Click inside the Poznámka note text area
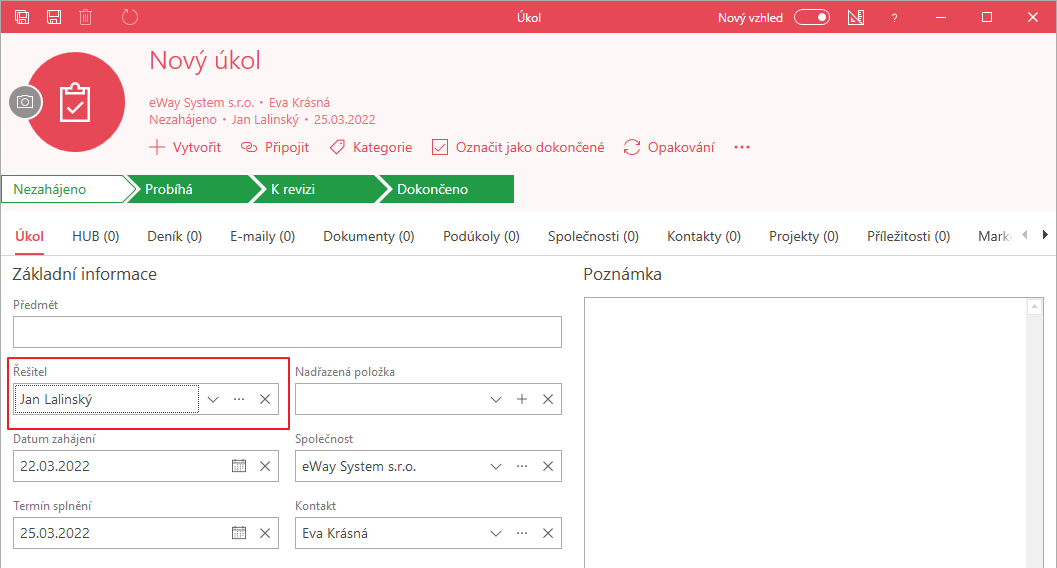1057x568 pixels. click(x=805, y=433)
